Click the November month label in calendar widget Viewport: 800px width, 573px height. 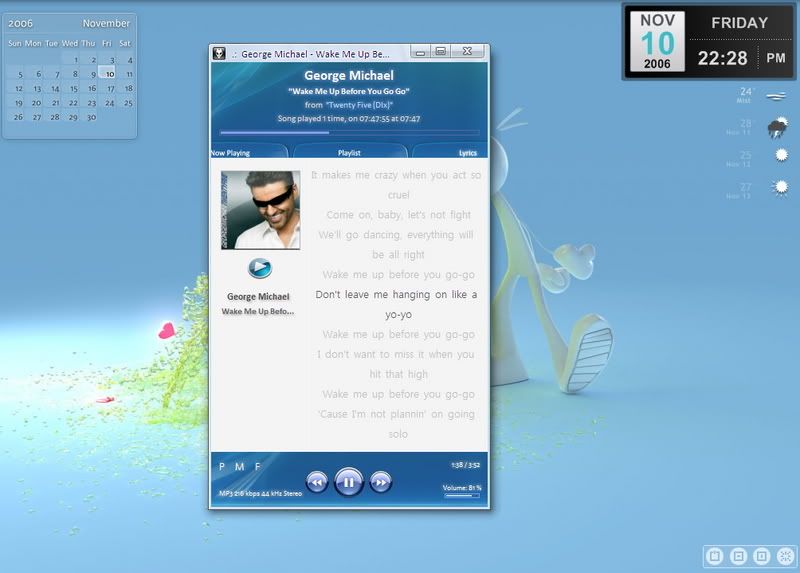[106, 23]
